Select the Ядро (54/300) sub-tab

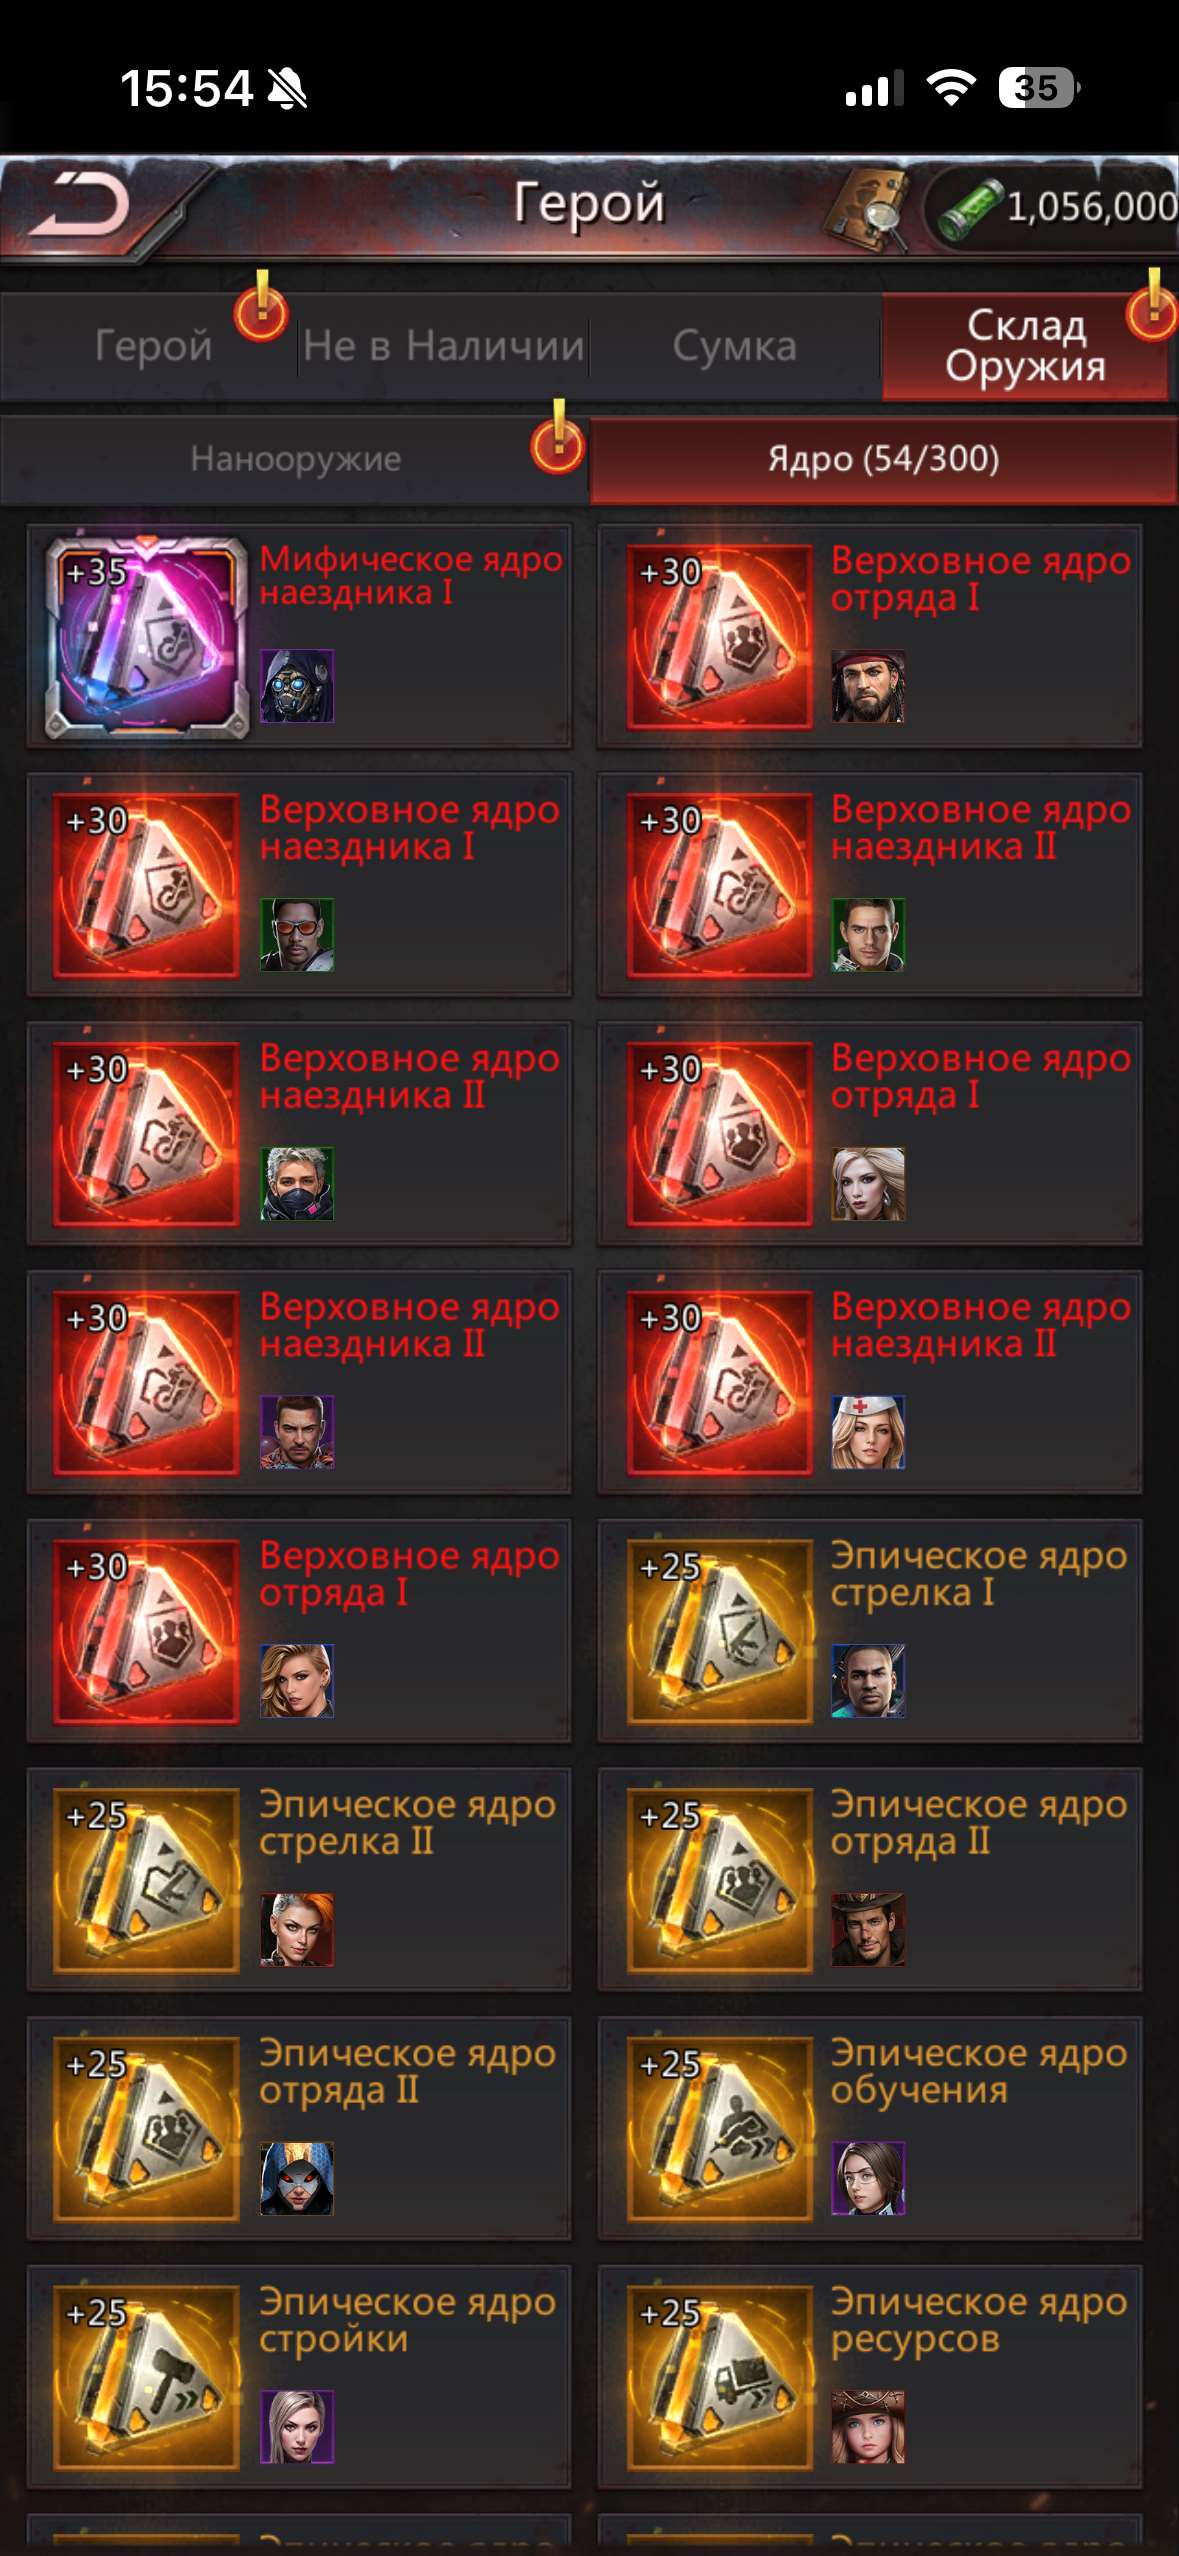pos(883,459)
